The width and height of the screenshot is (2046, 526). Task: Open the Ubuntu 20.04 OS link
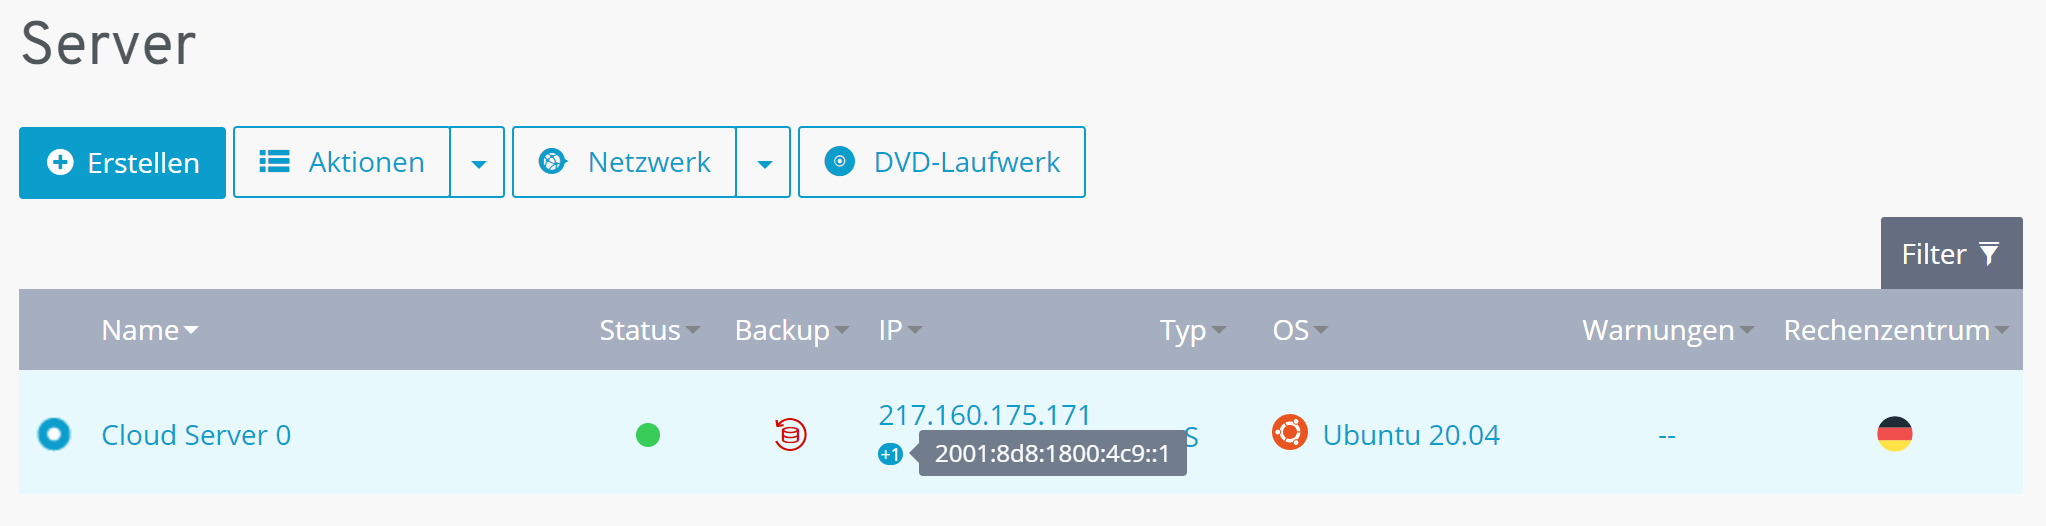coord(1410,435)
